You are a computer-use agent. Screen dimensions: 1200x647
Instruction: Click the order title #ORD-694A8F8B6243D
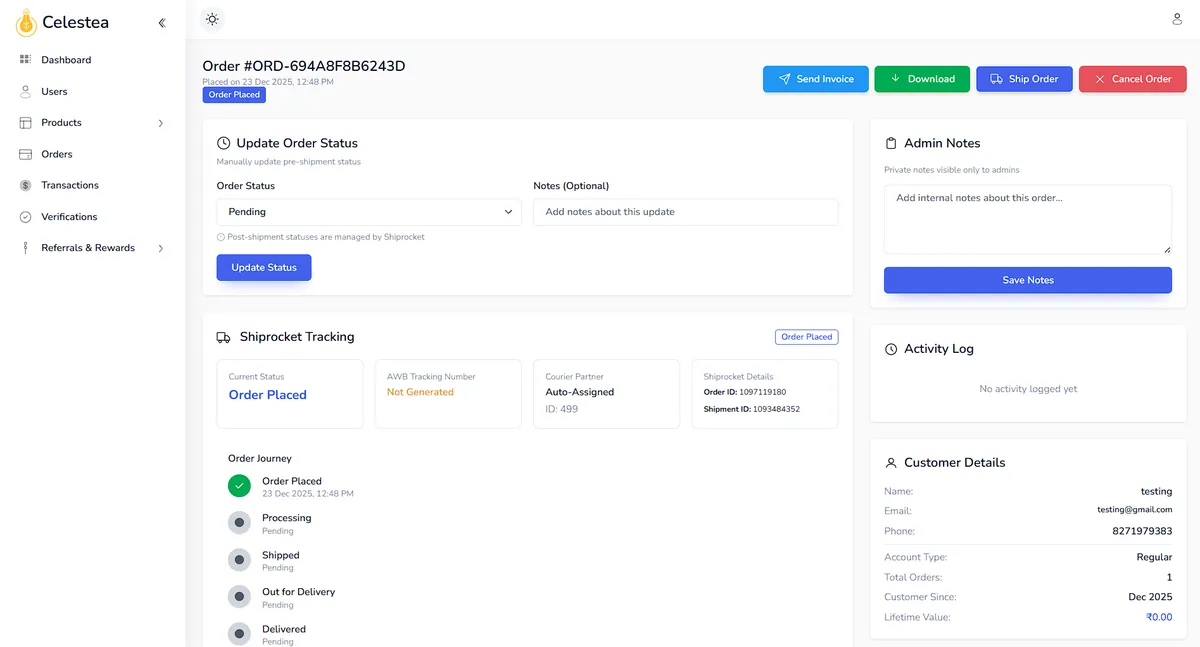click(304, 66)
